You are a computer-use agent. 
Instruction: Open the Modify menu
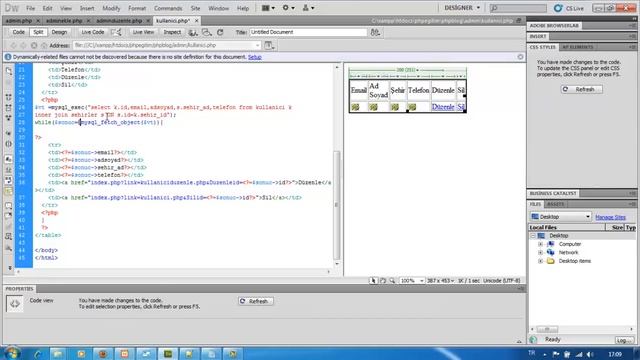pyautogui.click(x=111, y=8)
